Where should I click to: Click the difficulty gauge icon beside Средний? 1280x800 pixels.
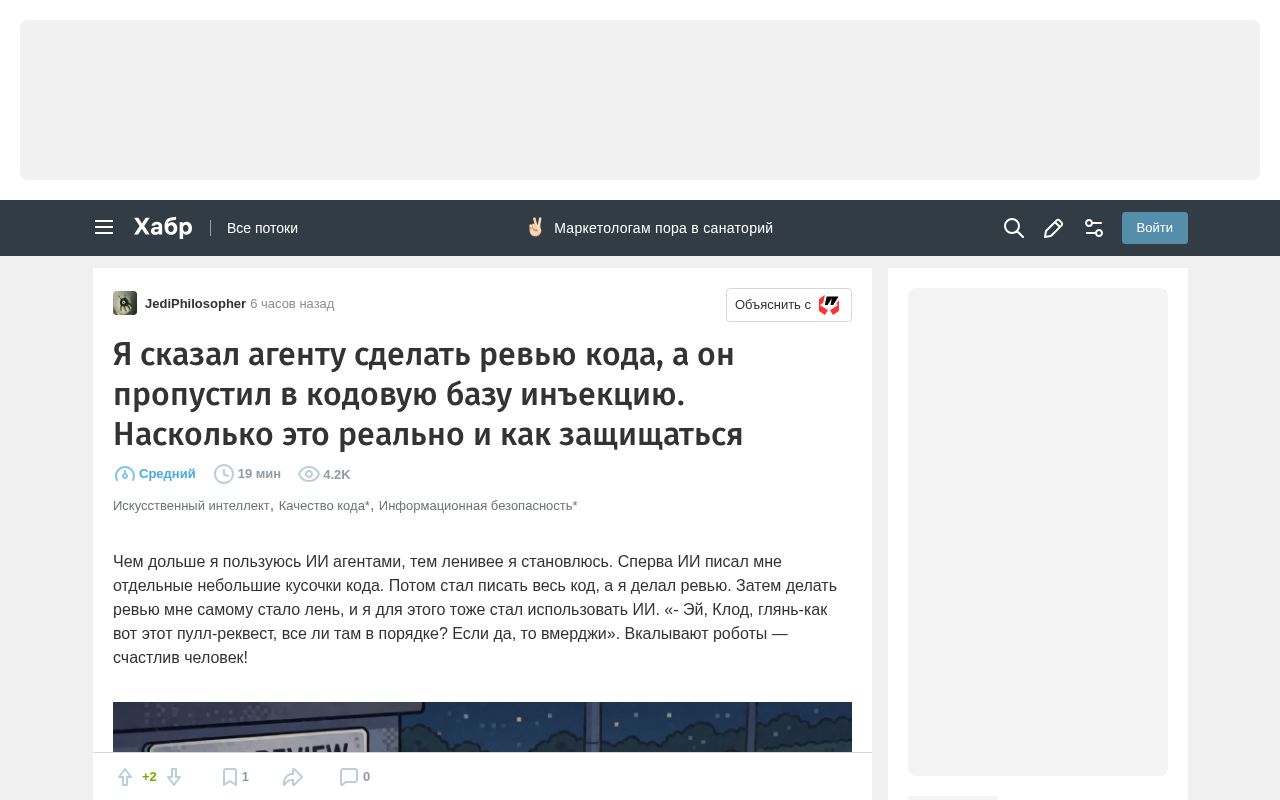125,474
